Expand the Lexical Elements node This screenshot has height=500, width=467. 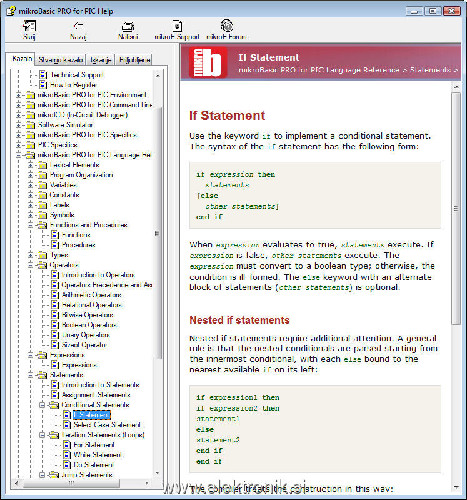pos(31,165)
